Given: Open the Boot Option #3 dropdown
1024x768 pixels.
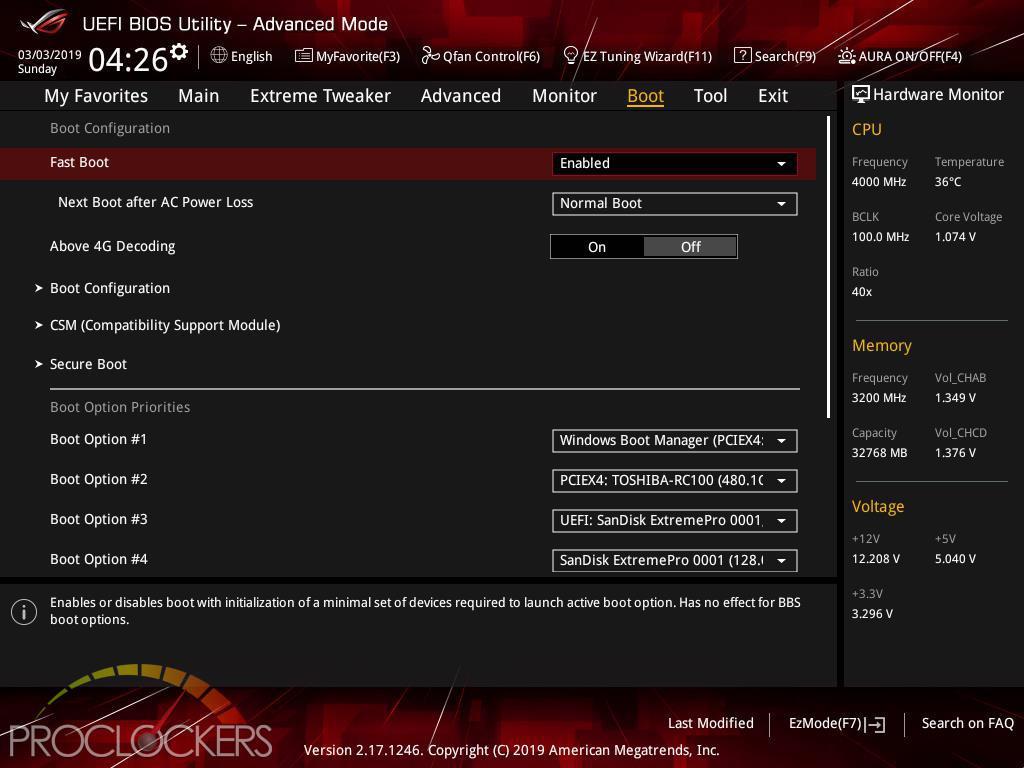Looking at the screenshot, I should 675,520.
